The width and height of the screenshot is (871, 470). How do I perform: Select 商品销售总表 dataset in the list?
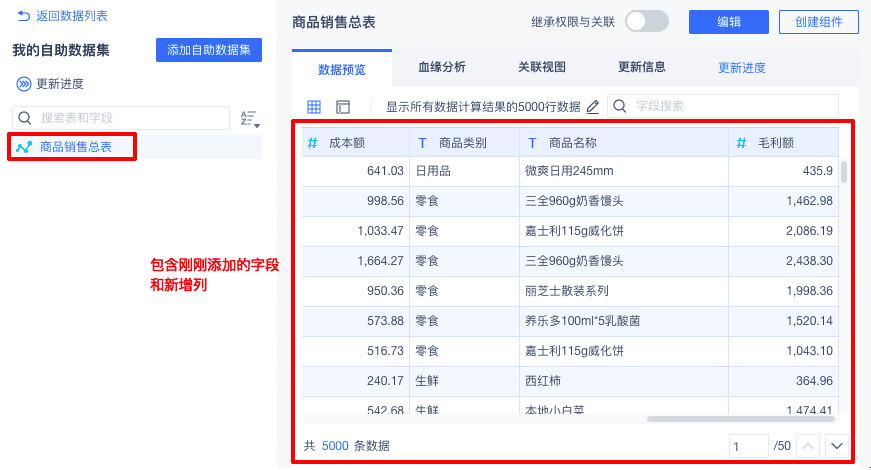[x=76, y=147]
